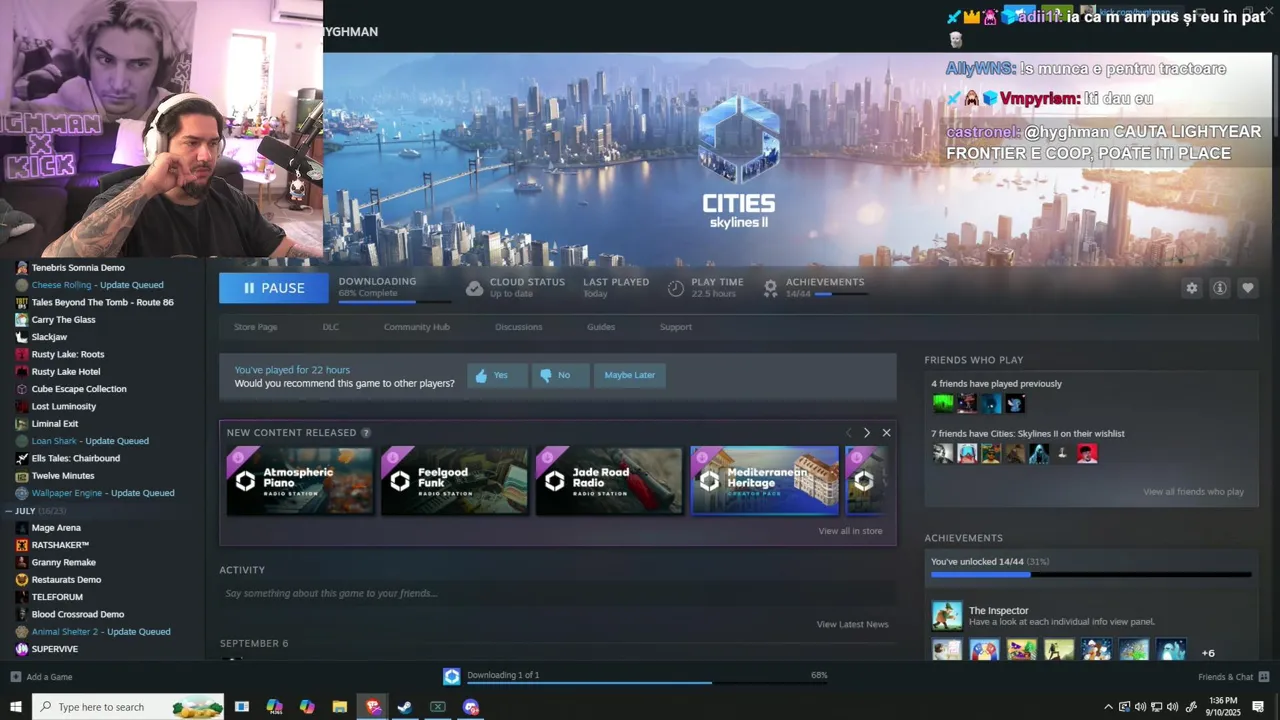Go to previous new content page arrow
Viewport: 1280px width, 720px height.
849,433
